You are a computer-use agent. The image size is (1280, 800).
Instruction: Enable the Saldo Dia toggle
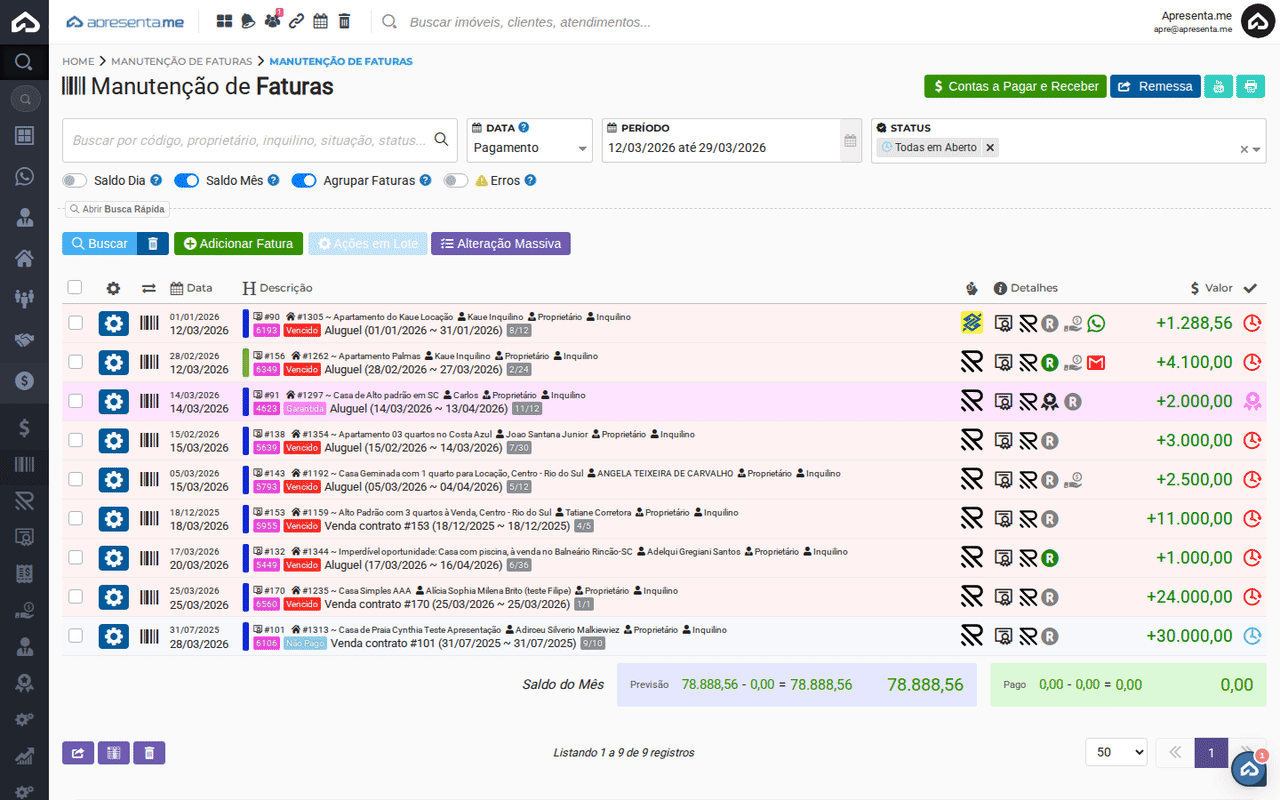point(75,181)
